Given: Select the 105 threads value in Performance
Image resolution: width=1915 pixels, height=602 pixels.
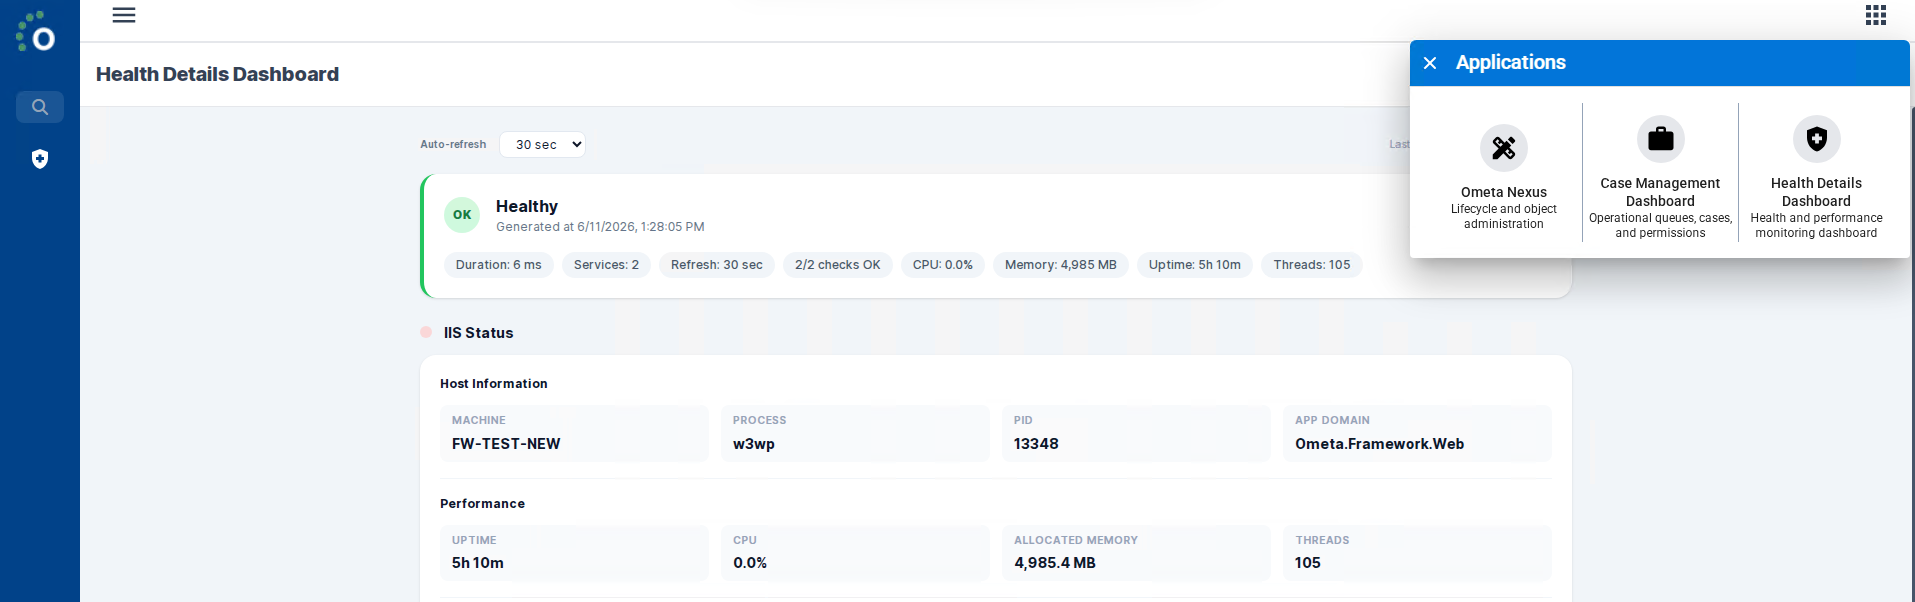Looking at the screenshot, I should [x=1308, y=563].
